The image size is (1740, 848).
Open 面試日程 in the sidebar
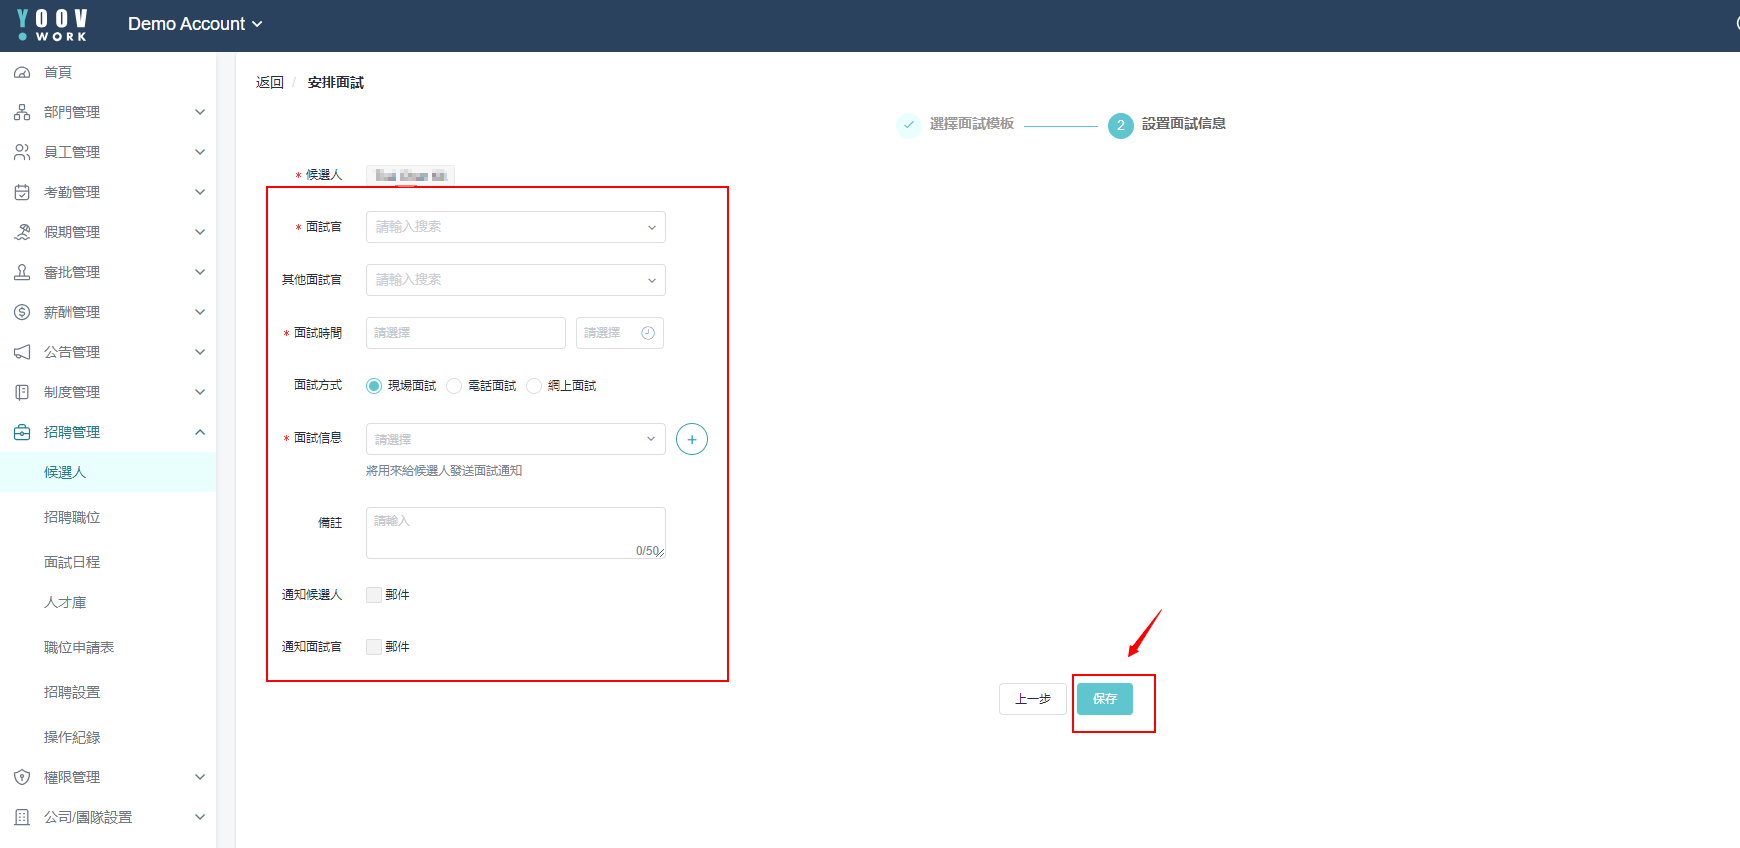72,562
